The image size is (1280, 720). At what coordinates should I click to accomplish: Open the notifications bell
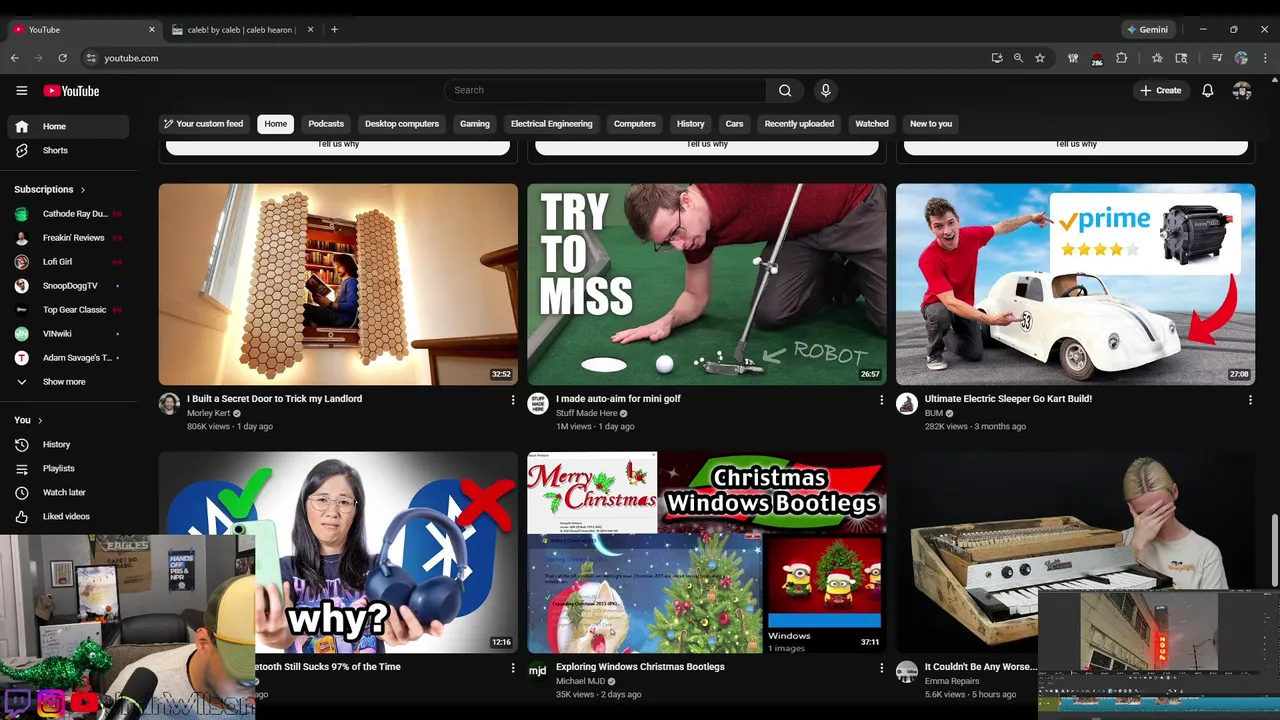coord(1208,90)
